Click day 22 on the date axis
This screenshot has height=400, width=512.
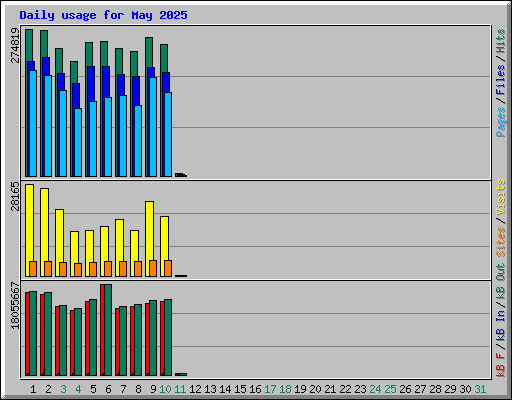point(345,389)
